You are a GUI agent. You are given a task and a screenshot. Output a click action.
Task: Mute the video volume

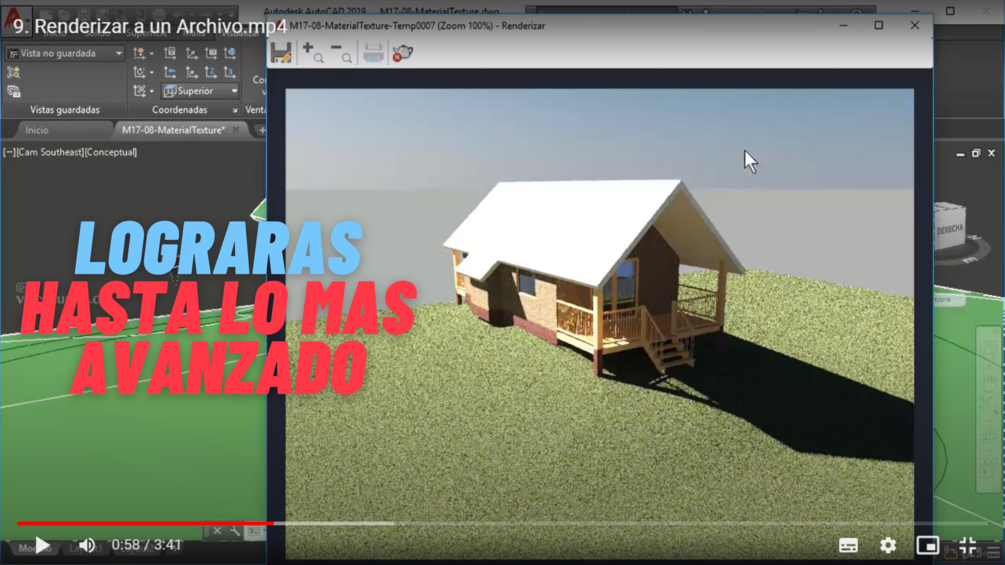pyautogui.click(x=87, y=545)
